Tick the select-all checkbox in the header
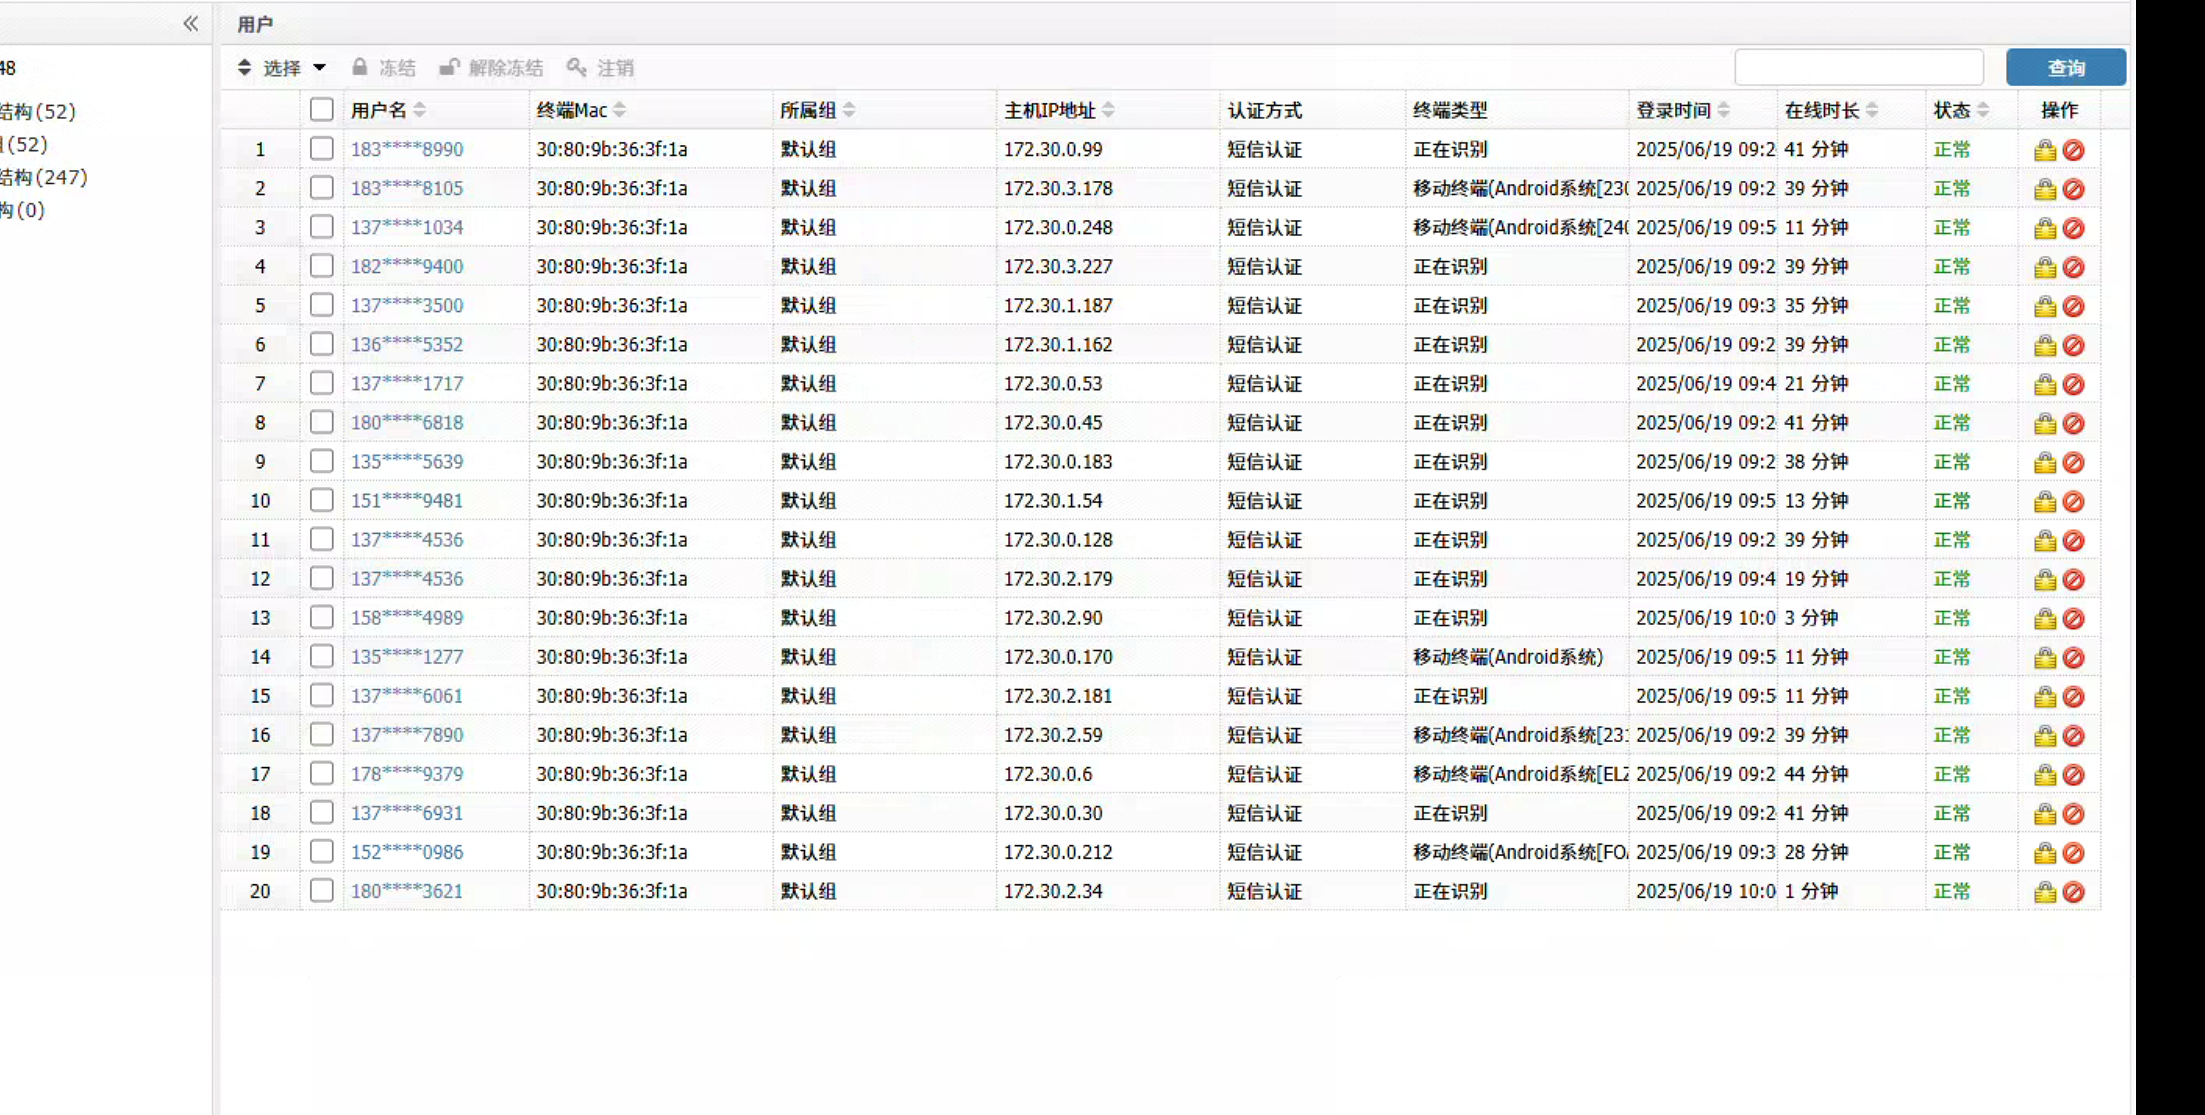The image size is (2205, 1115). tap(321, 110)
